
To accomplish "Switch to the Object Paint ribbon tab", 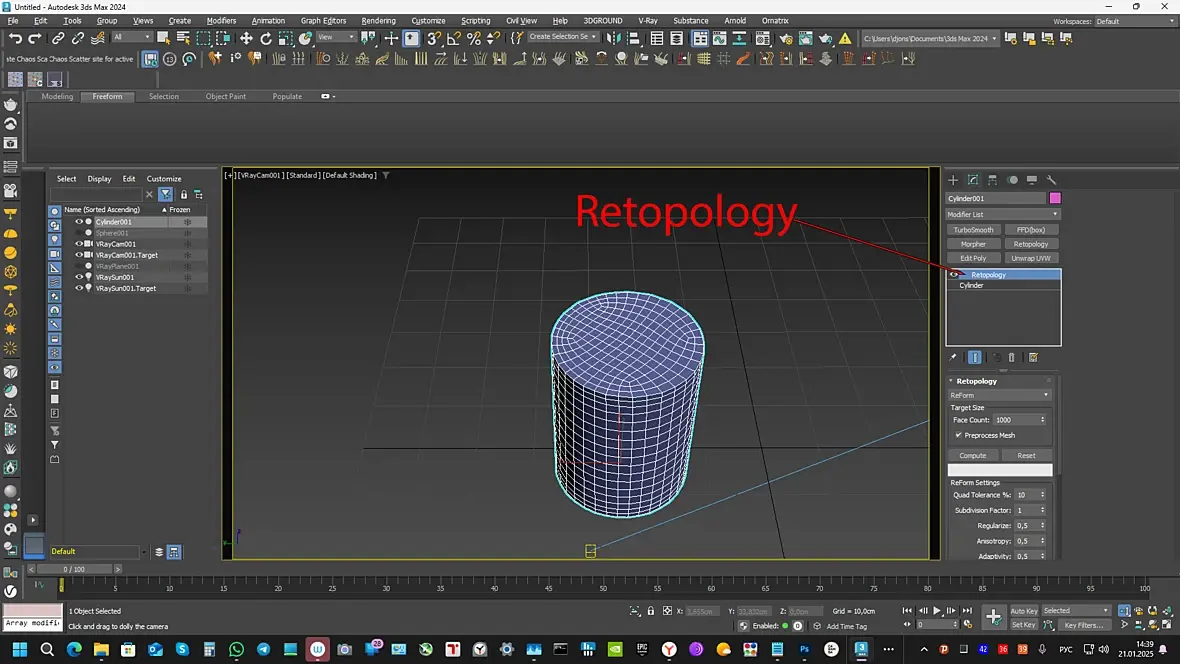I will pos(225,97).
